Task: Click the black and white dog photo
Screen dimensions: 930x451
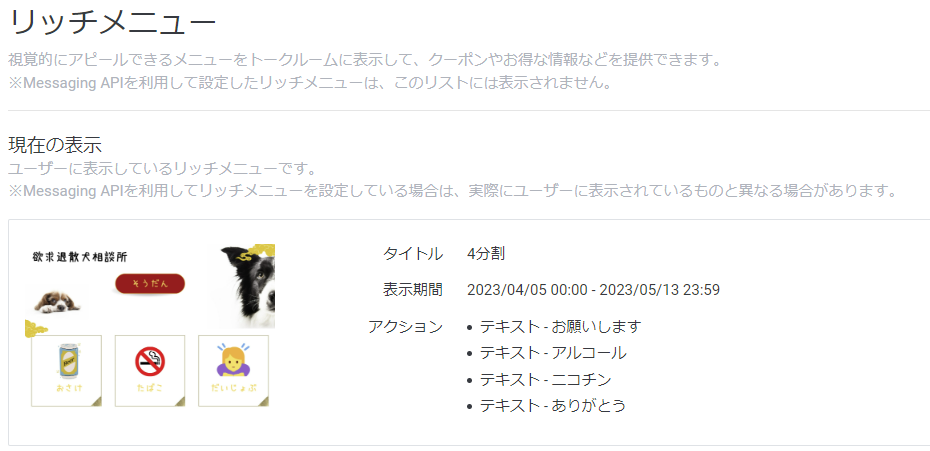Action: pyautogui.click(x=248, y=287)
